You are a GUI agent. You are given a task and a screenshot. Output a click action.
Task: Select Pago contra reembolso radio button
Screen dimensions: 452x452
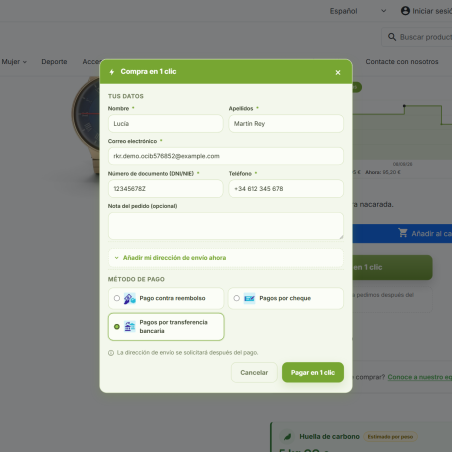(117, 298)
